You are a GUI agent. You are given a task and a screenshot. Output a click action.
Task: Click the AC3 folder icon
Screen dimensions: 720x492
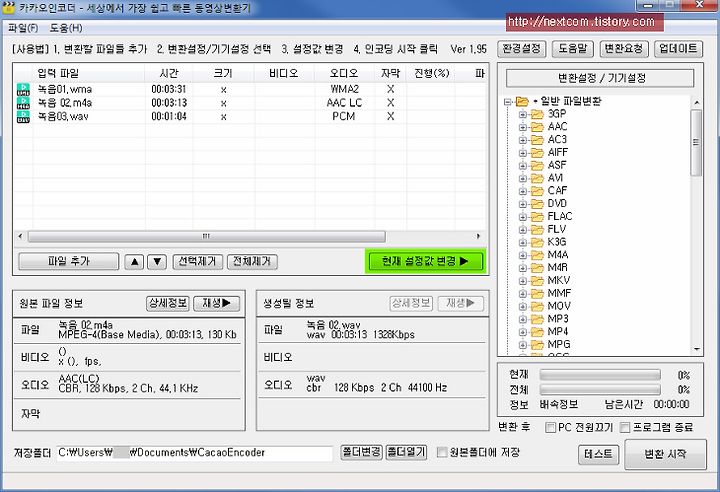537,140
